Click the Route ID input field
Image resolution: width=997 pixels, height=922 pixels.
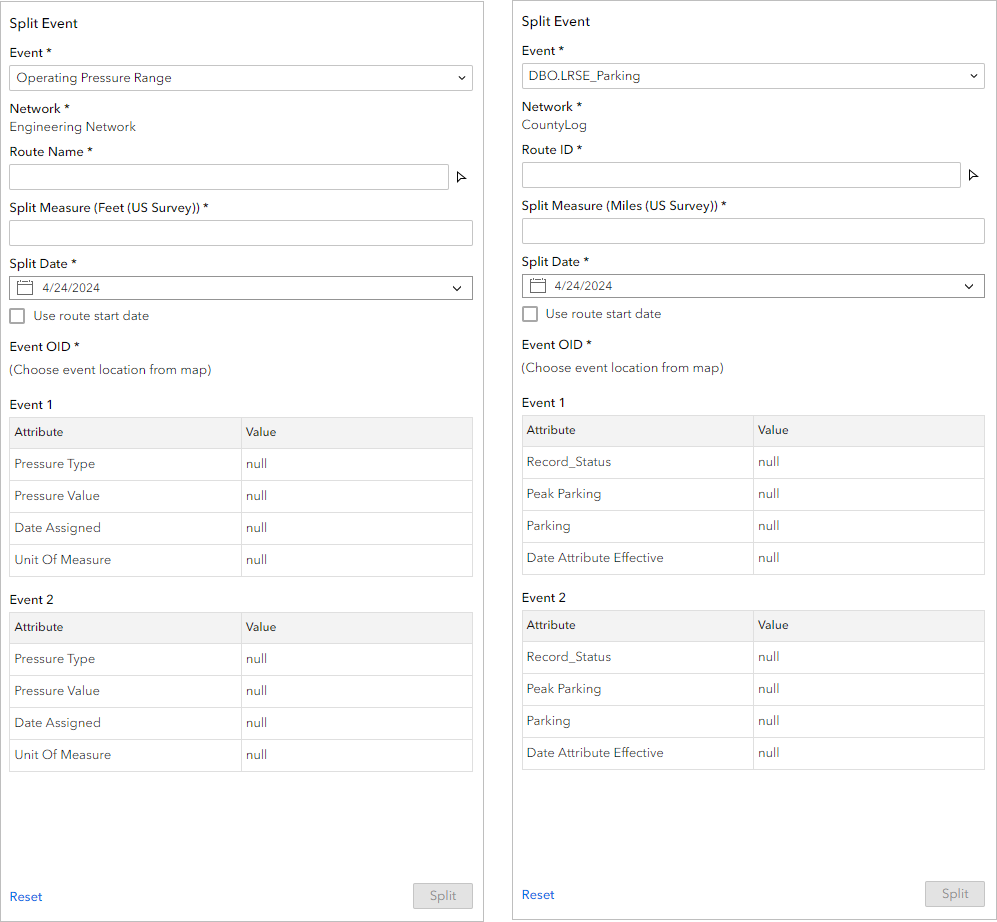pos(741,175)
